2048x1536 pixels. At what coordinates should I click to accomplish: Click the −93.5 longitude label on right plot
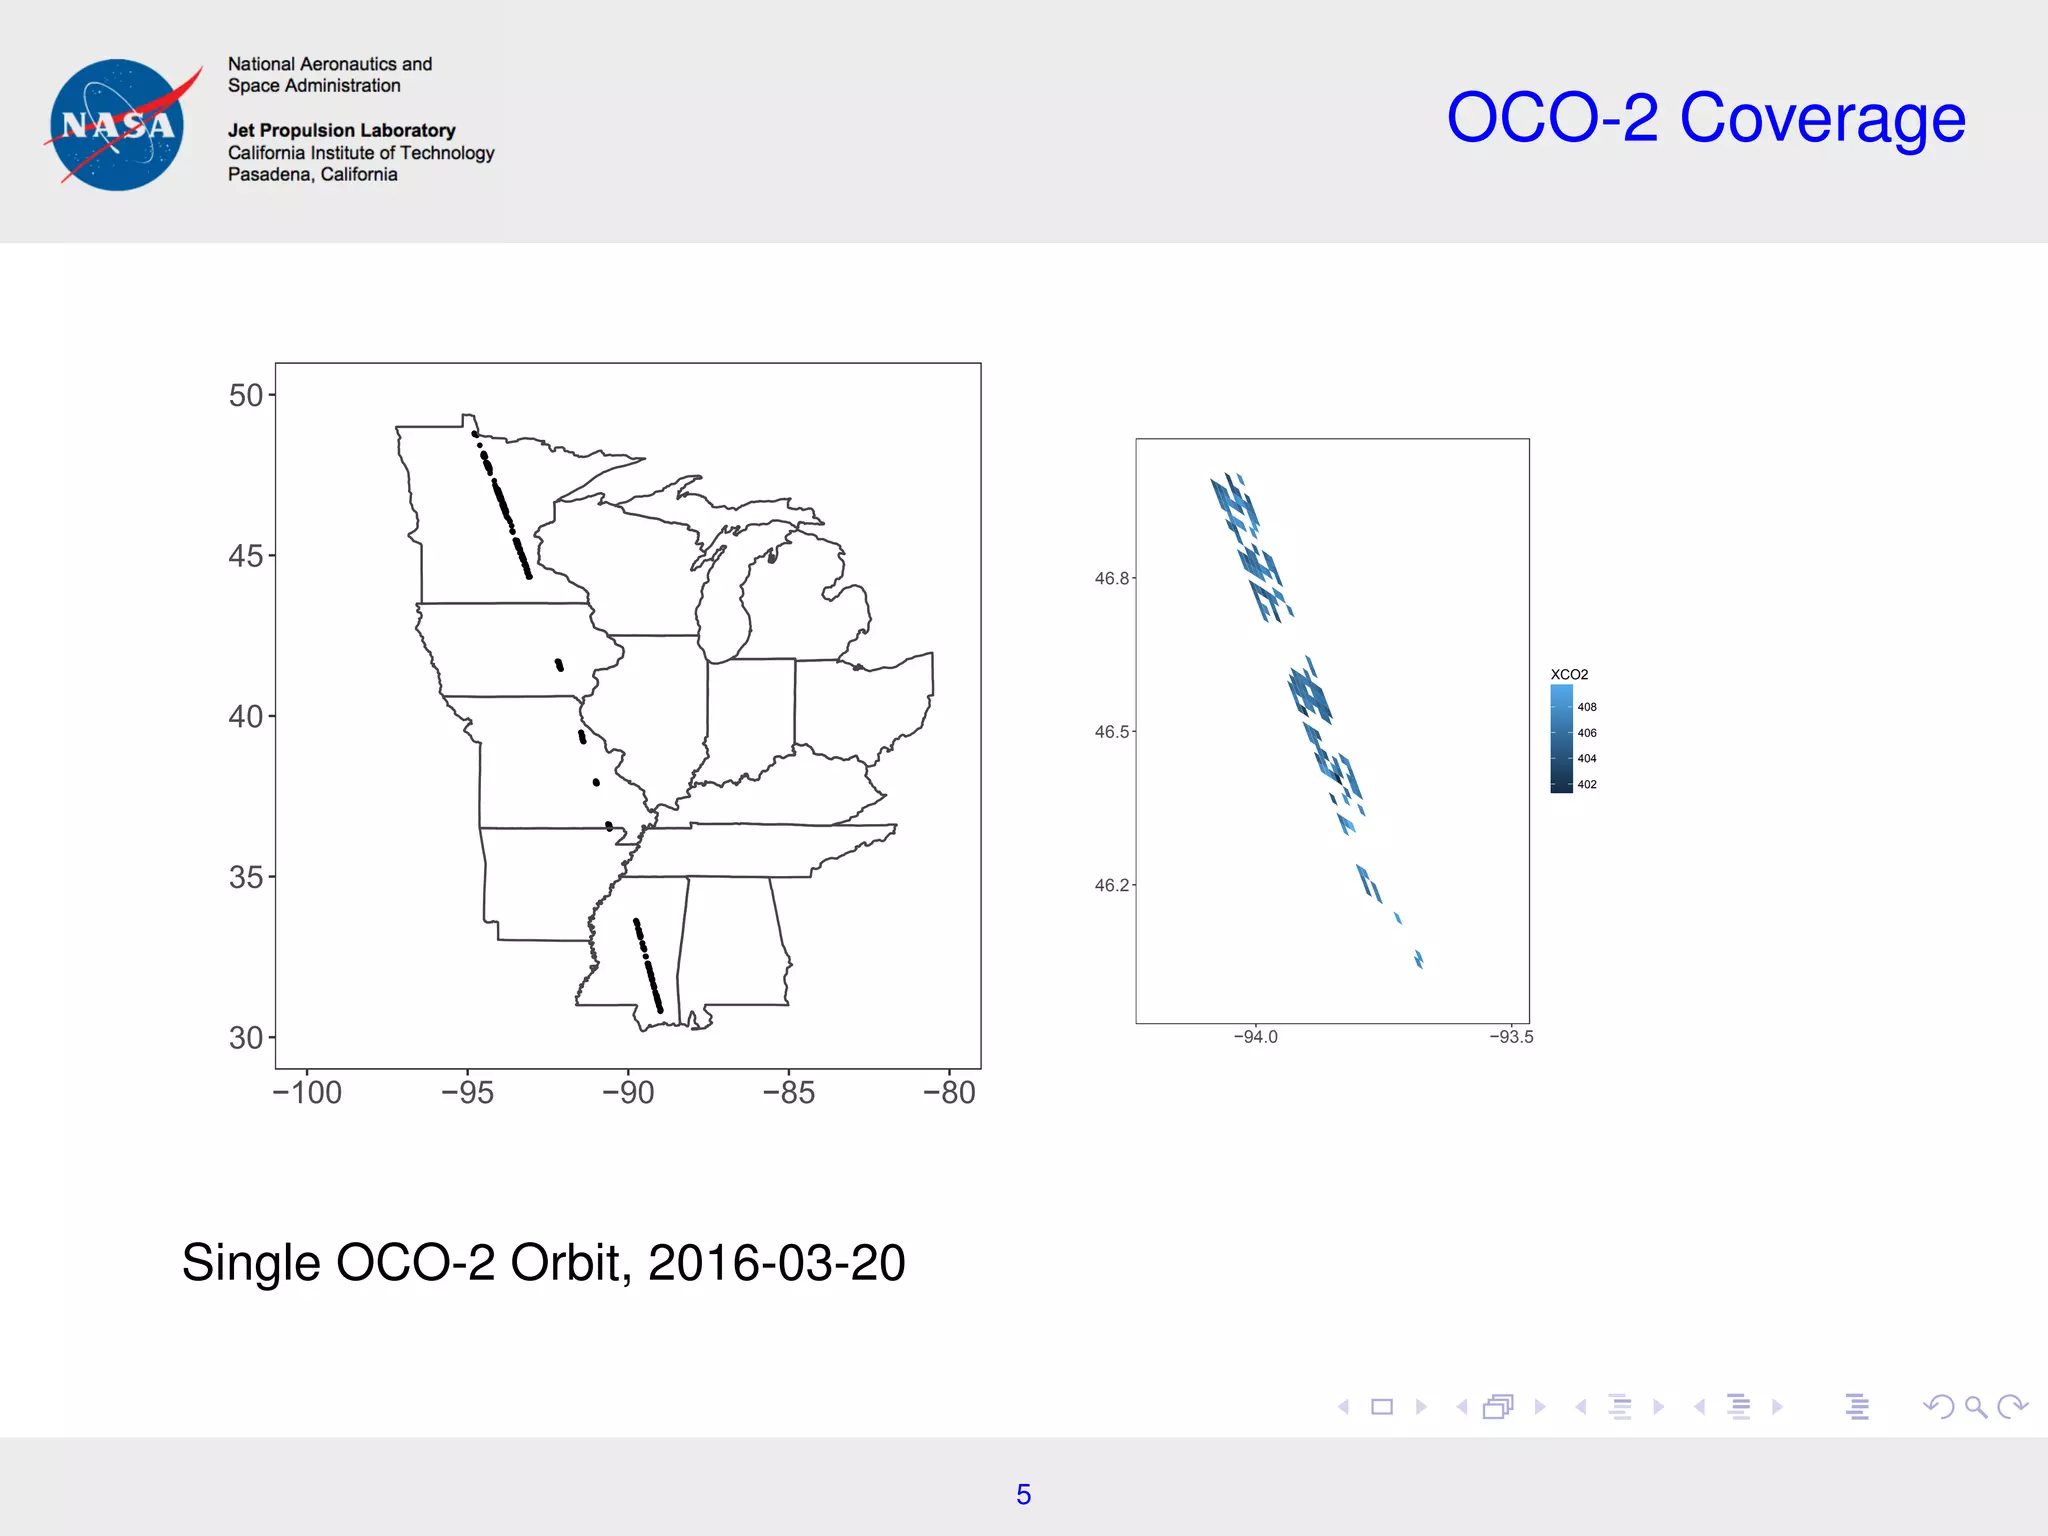click(x=1511, y=1037)
